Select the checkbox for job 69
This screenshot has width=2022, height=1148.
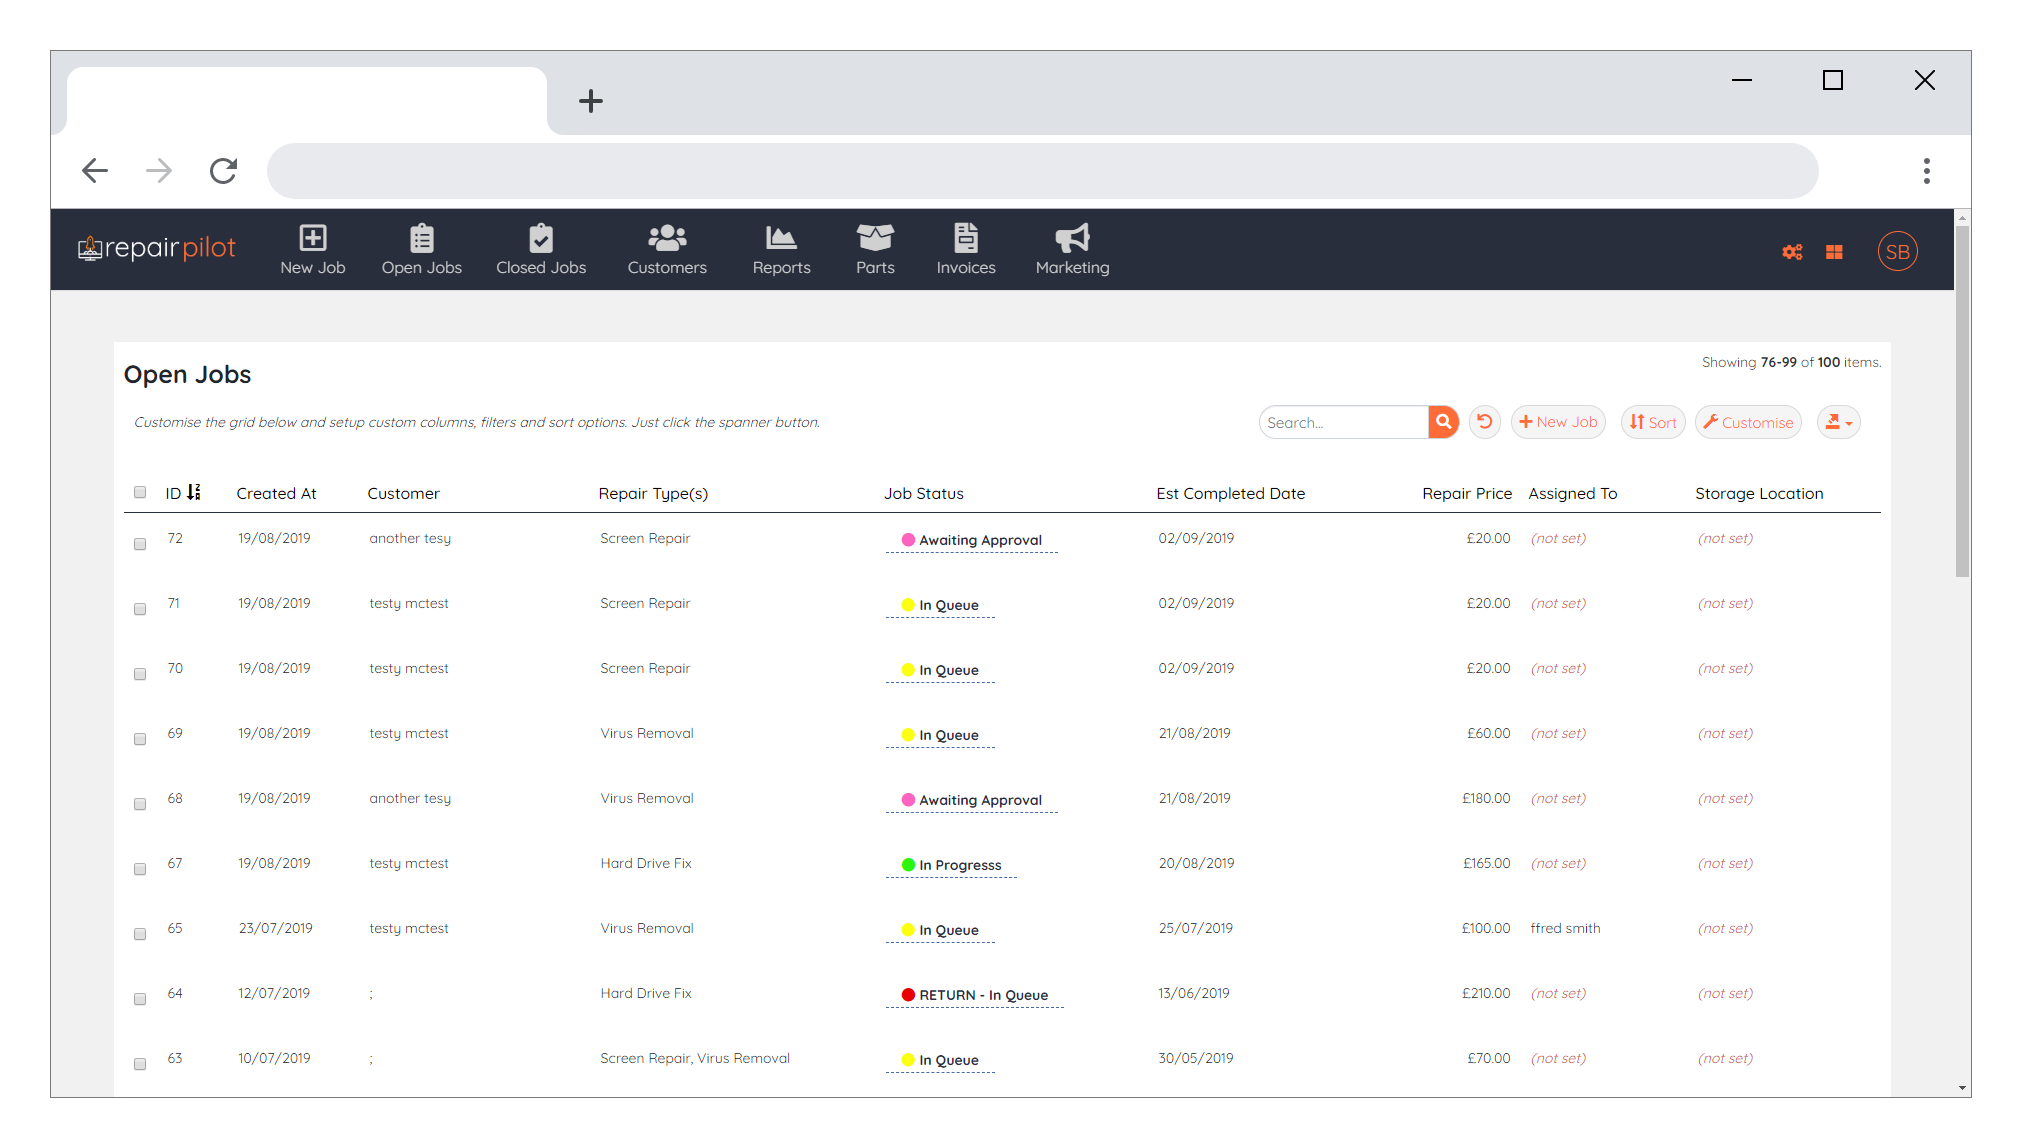click(x=140, y=739)
